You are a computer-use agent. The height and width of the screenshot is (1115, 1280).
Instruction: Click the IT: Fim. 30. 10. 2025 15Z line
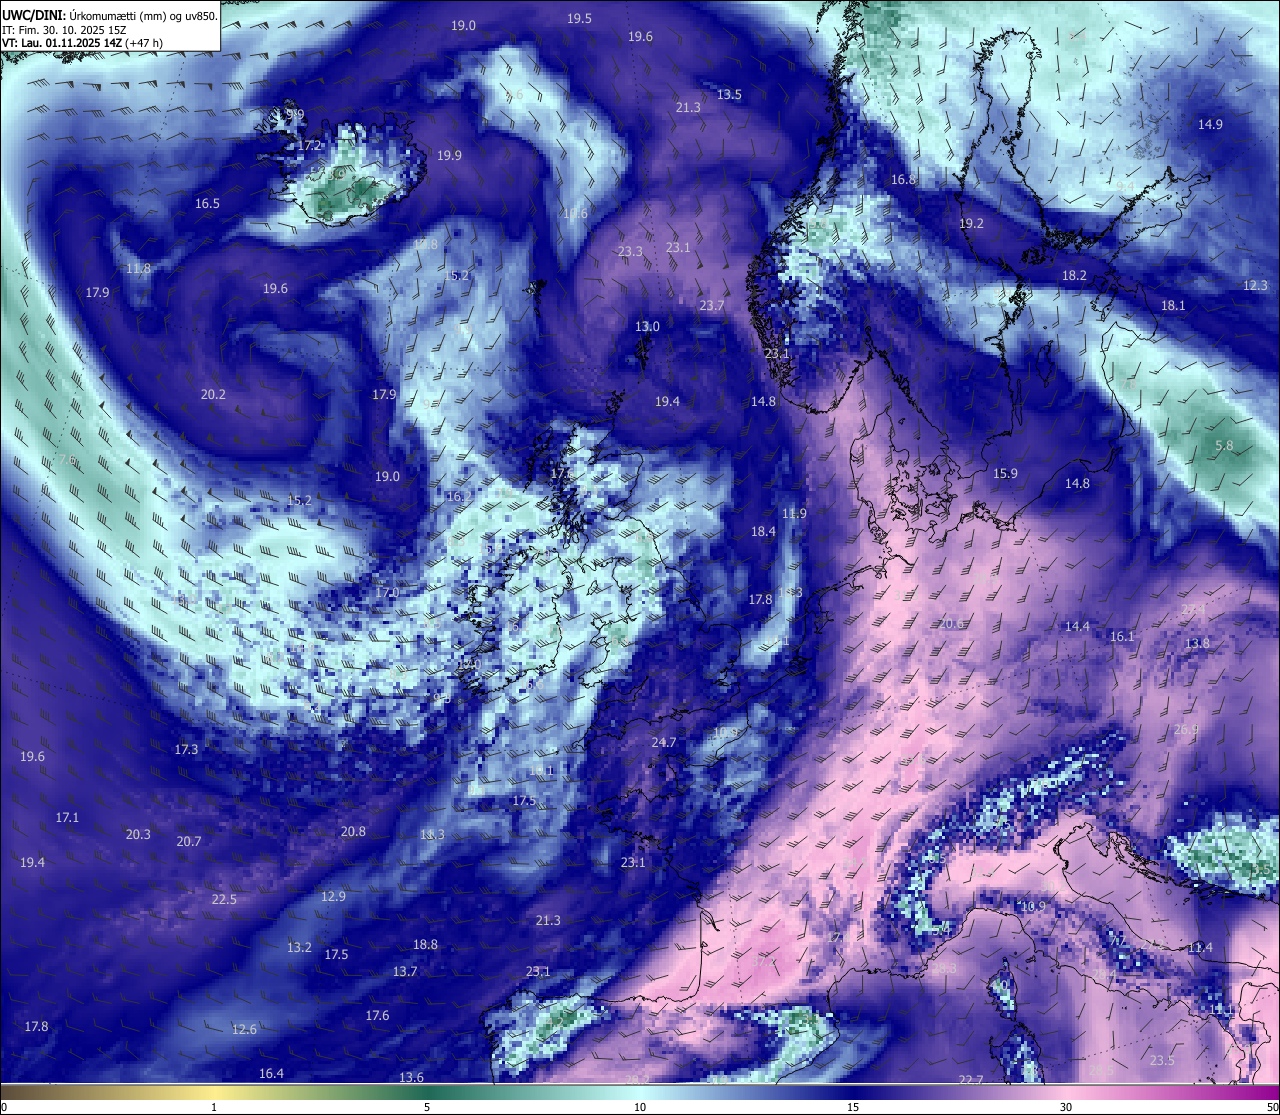point(64,29)
